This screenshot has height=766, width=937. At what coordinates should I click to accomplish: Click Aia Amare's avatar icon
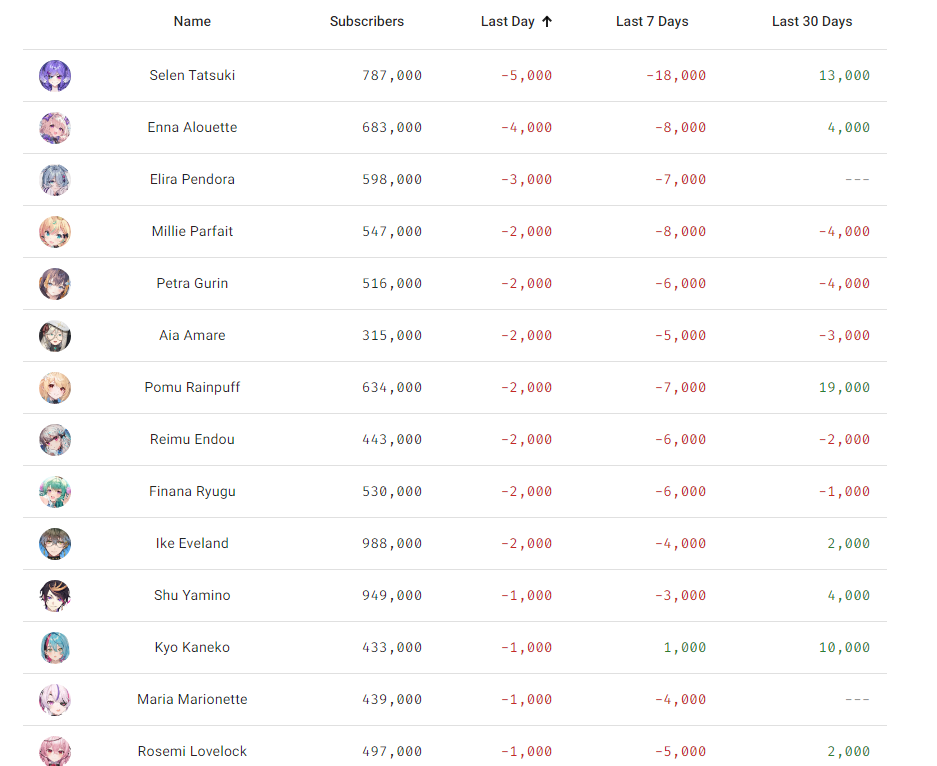[x=55, y=336]
